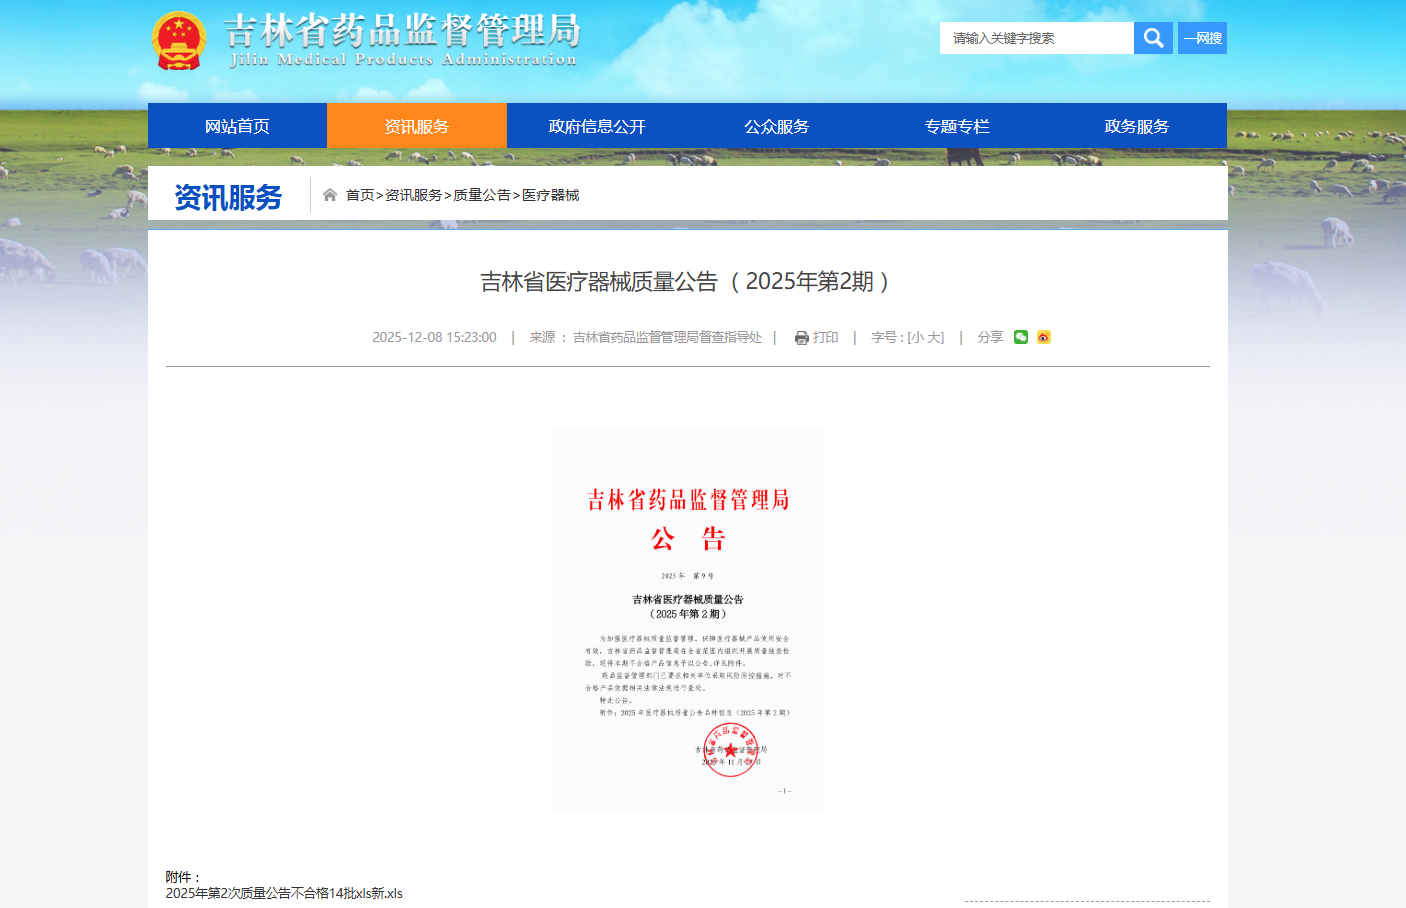Image resolution: width=1406 pixels, height=908 pixels.
Task: Share via the Weibo icon
Action: click(x=1044, y=337)
